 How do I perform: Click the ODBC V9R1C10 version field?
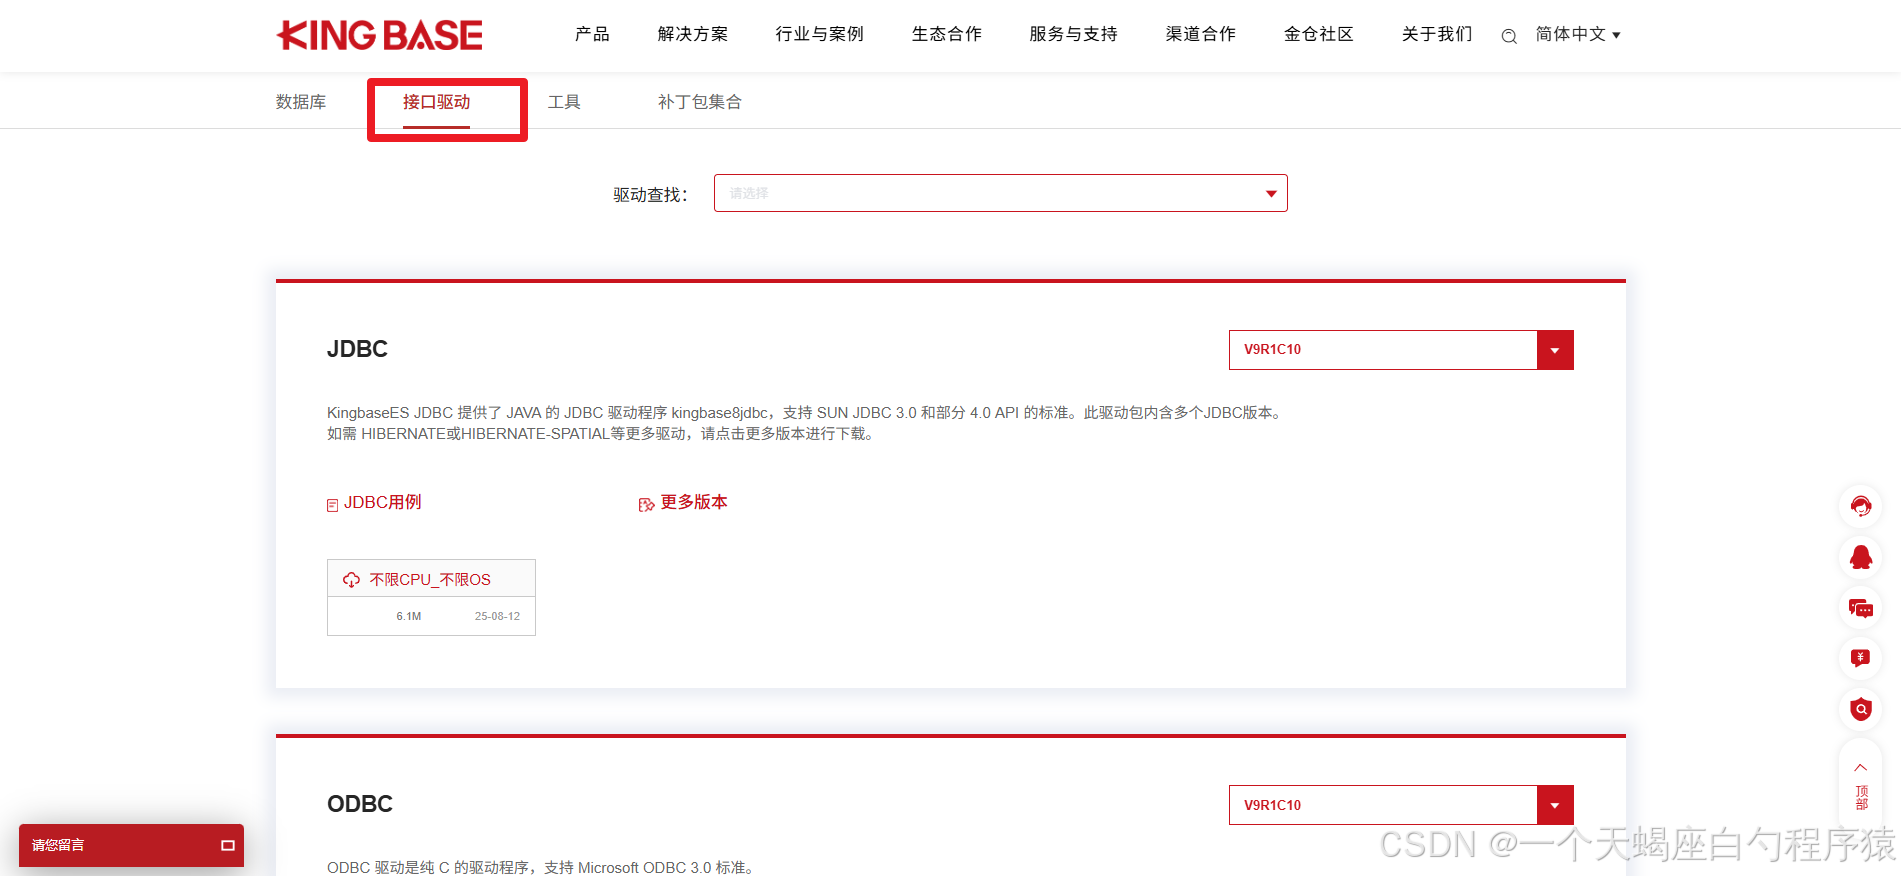coord(1383,805)
